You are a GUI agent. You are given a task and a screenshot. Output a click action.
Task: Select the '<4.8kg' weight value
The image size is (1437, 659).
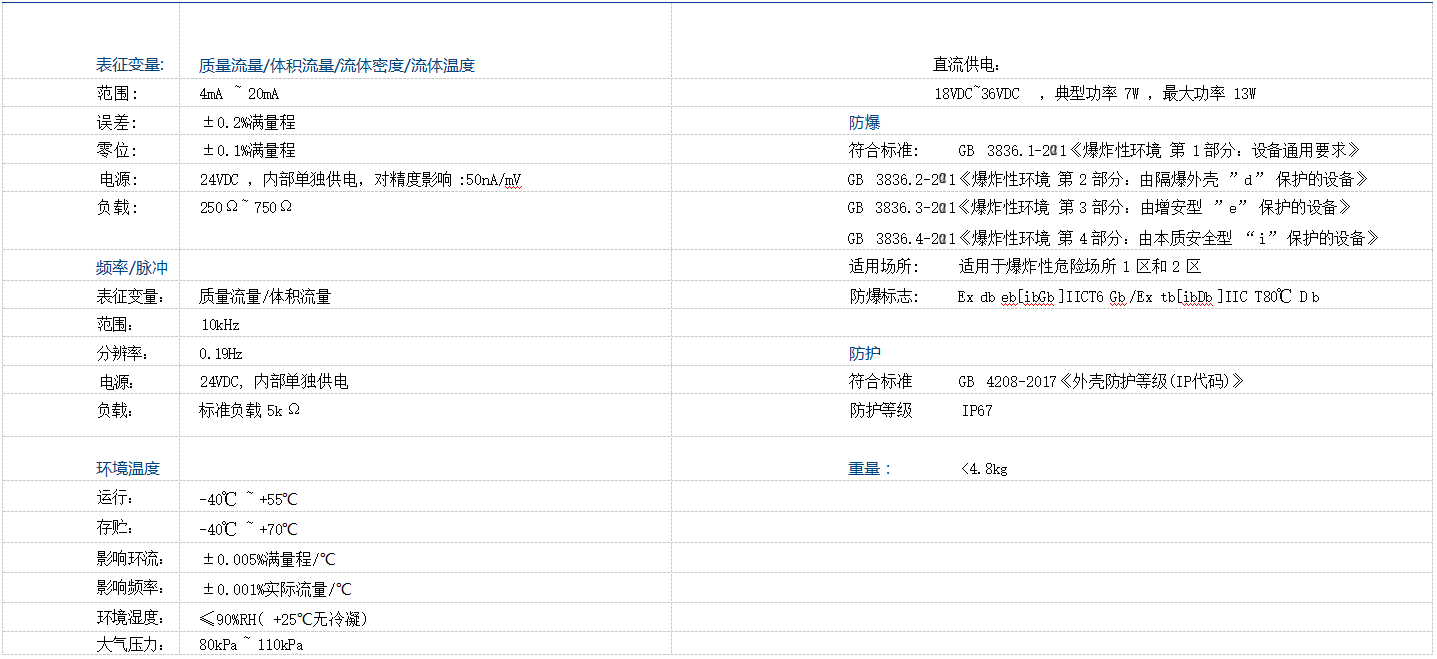pyautogui.click(x=983, y=469)
